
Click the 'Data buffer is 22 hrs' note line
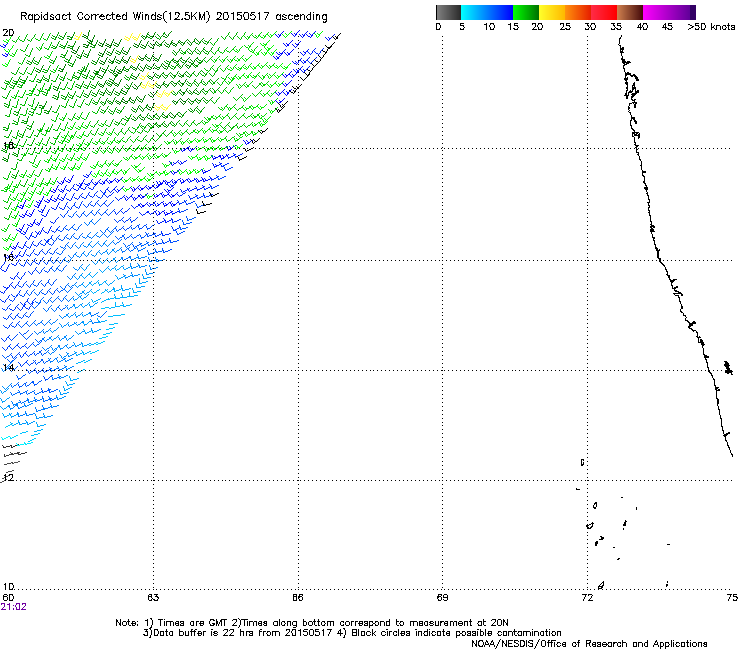(352, 633)
